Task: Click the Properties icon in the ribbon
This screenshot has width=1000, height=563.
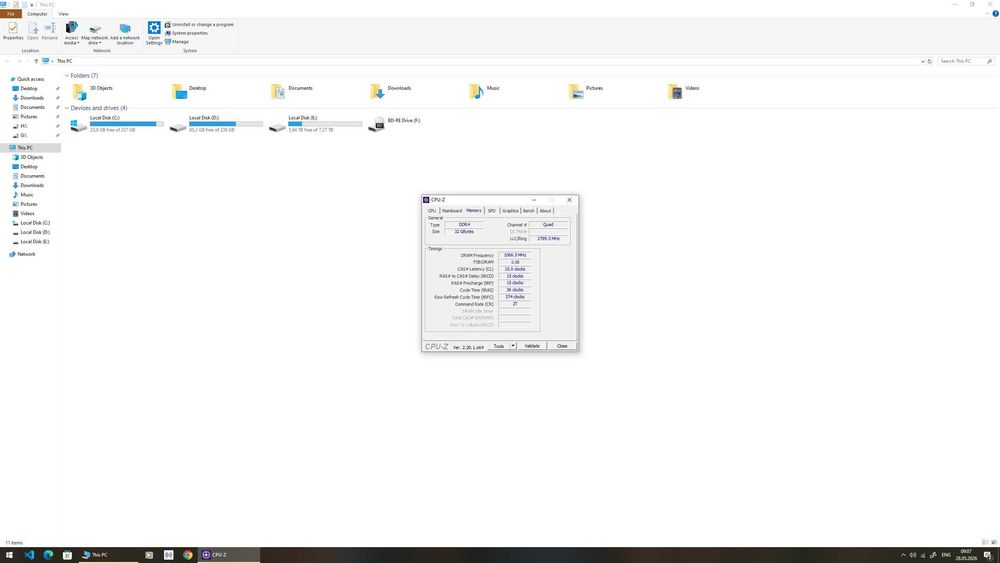Action: pyautogui.click(x=13, y=31)
